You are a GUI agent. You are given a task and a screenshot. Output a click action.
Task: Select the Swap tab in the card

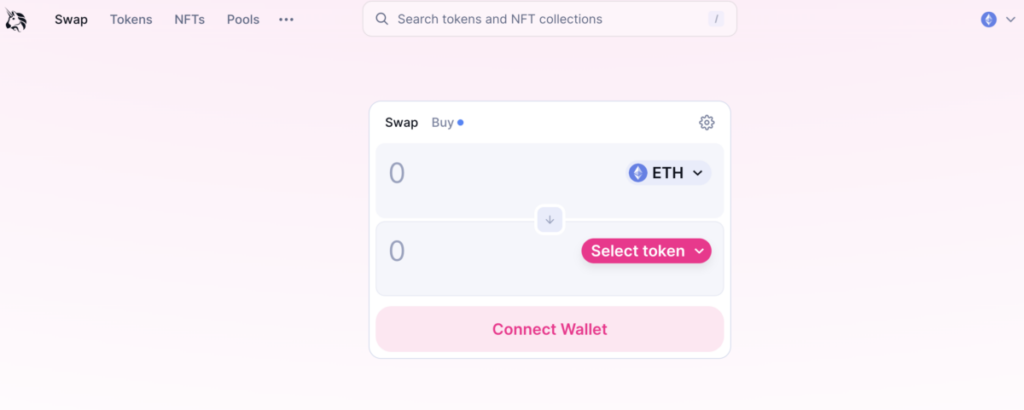[402, 123]
